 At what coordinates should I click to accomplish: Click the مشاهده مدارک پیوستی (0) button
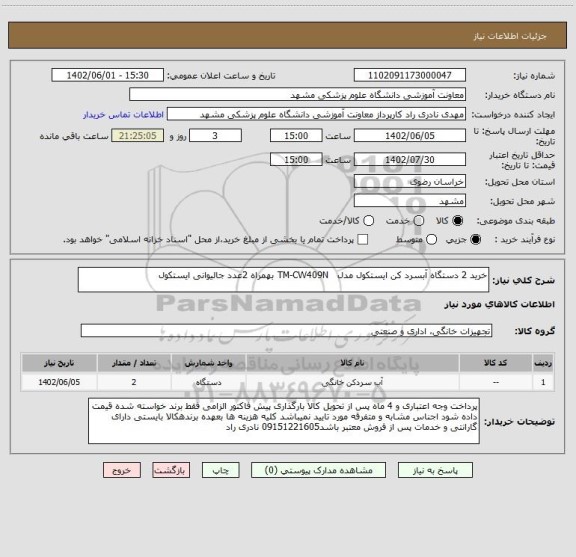318,470
